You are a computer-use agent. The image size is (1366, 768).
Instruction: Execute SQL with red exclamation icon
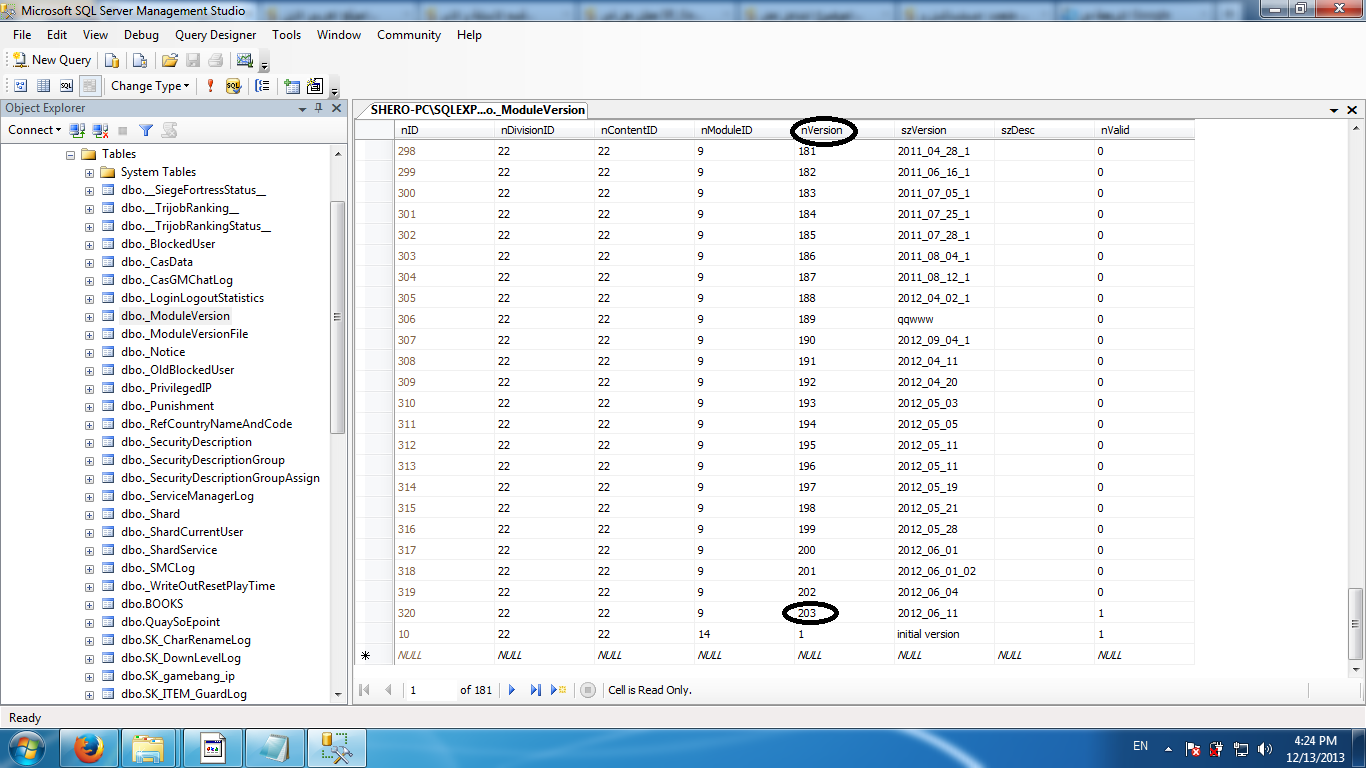point(210,86)
